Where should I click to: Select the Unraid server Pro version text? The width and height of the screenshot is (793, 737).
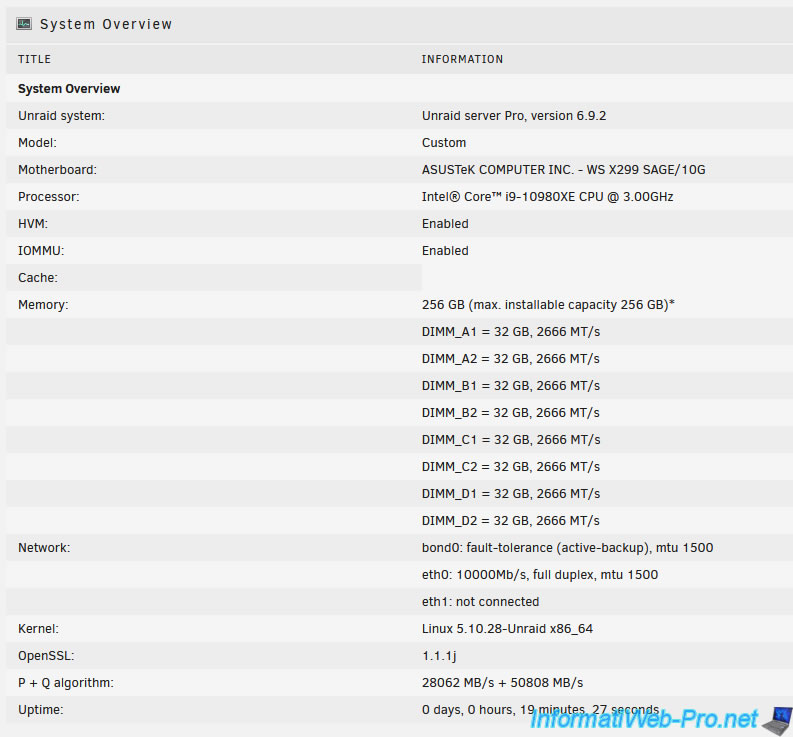(x=513, y=116)
